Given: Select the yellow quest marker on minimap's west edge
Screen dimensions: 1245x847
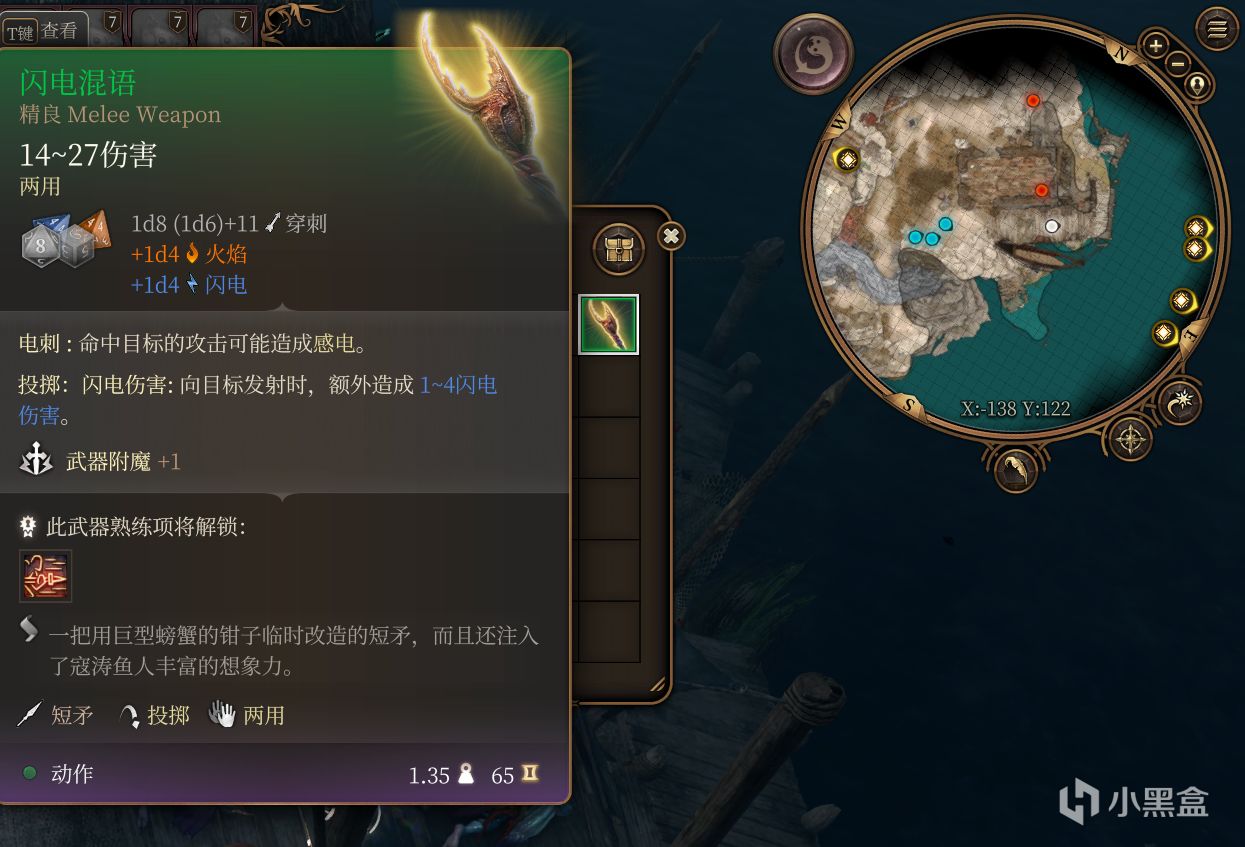Looking at the screenshot, I should click(848, 159).
